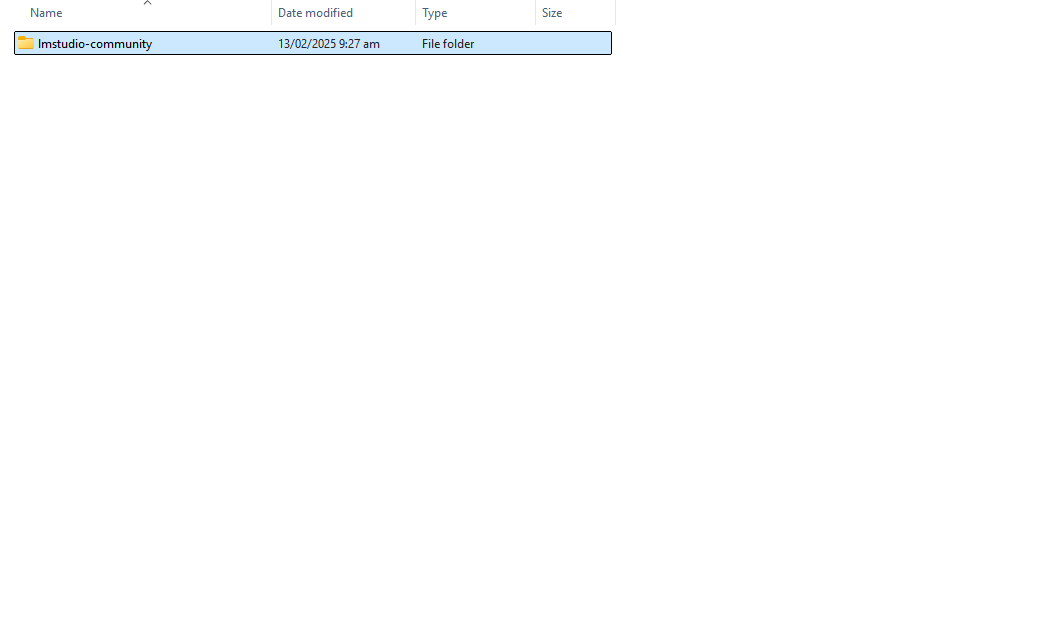Click the 9:27 am time in the folder row

tap(358, 44)
